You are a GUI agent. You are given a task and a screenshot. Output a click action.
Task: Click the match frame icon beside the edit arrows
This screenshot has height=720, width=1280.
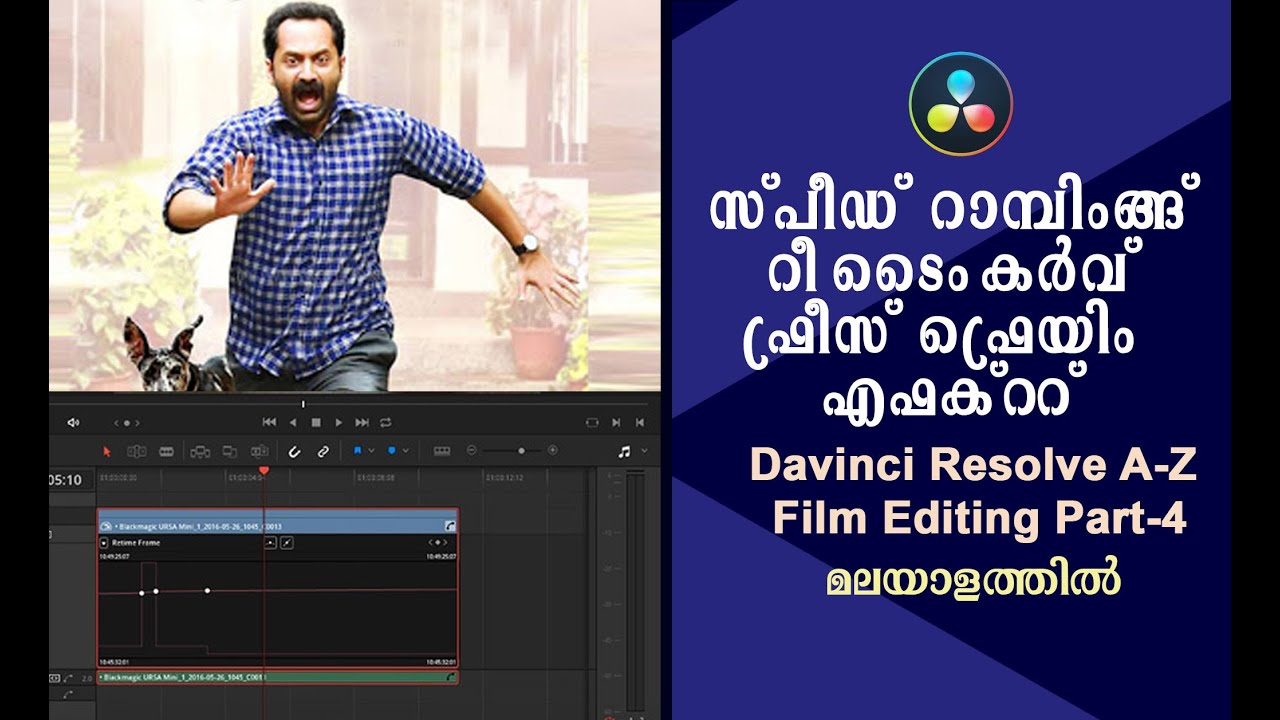click(x=592, y=422)
